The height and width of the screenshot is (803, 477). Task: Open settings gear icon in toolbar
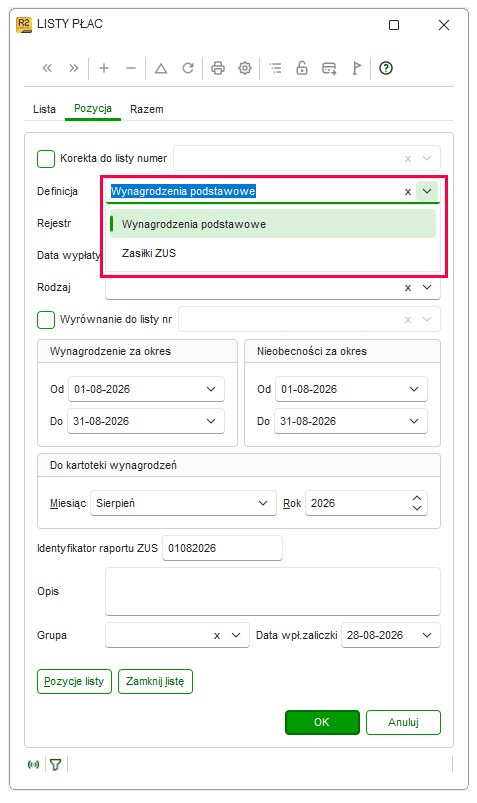(245, 68)
